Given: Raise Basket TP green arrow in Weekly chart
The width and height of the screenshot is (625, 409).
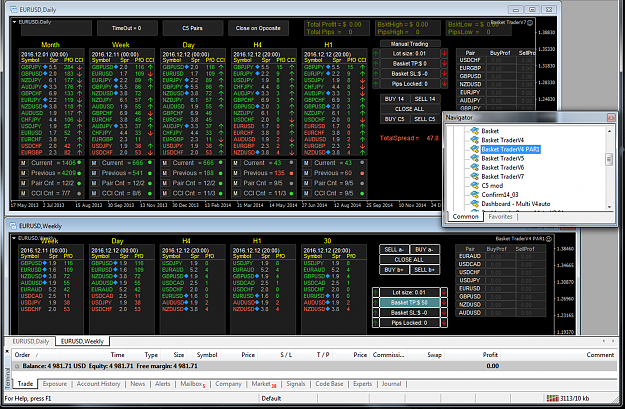Looking at the screenshot, I should tap(375, 303).
